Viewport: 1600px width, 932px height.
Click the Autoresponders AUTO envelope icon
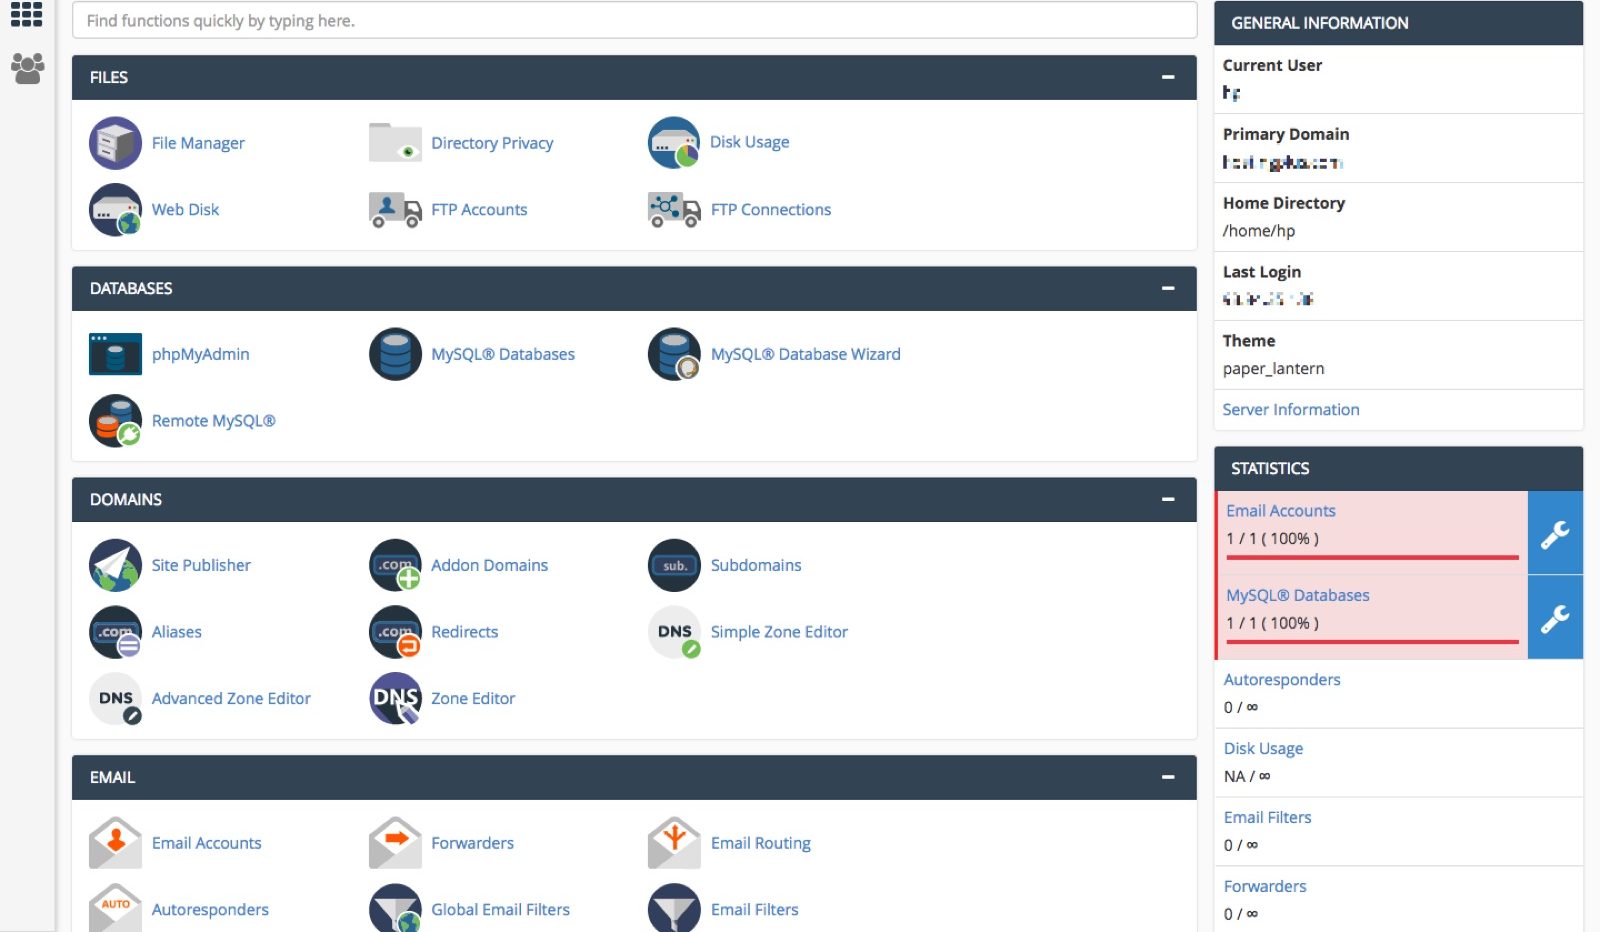coord(115,908)
